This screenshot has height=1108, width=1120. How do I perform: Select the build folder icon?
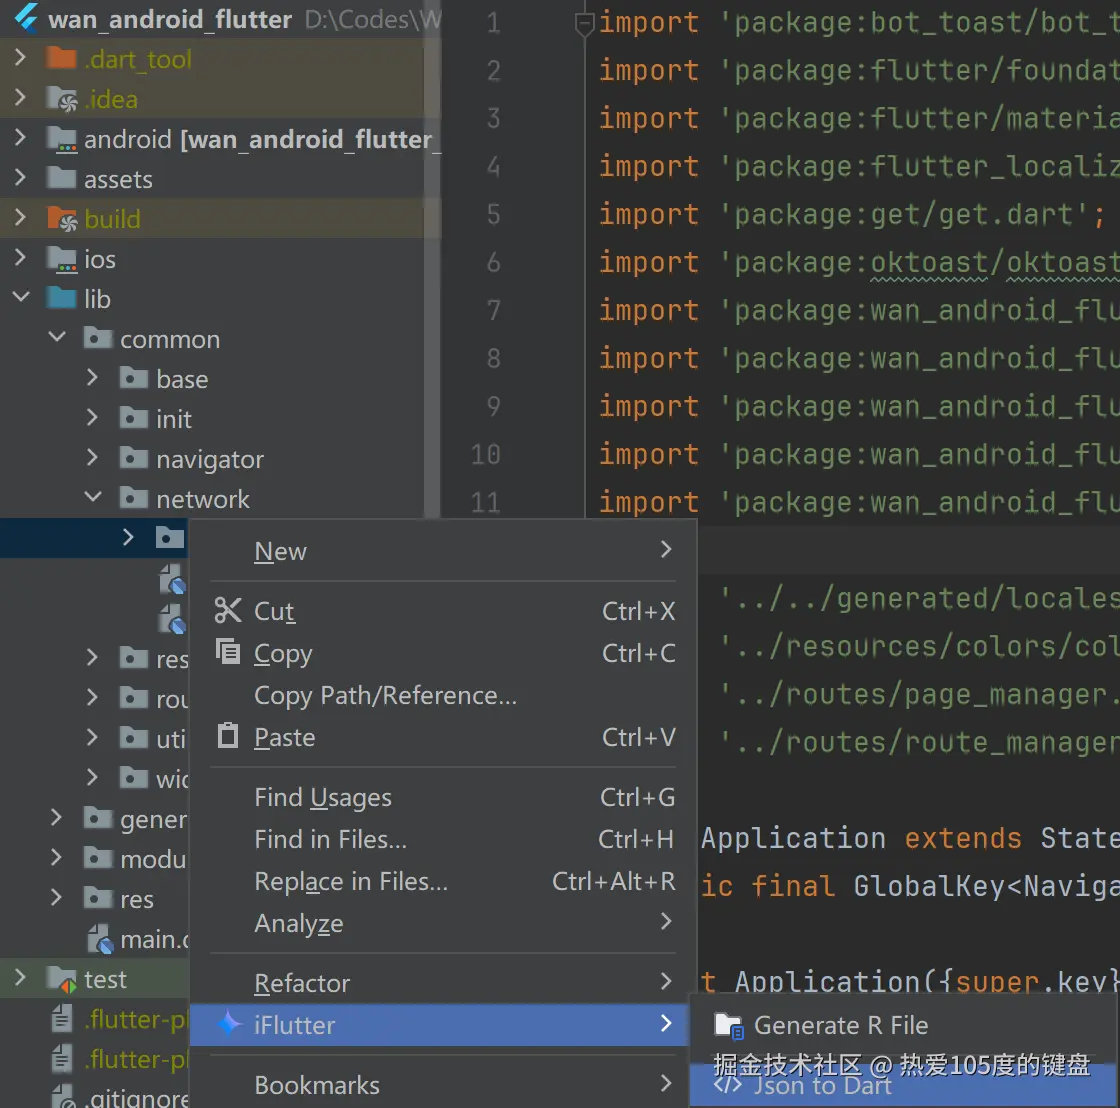pos(61,219)
